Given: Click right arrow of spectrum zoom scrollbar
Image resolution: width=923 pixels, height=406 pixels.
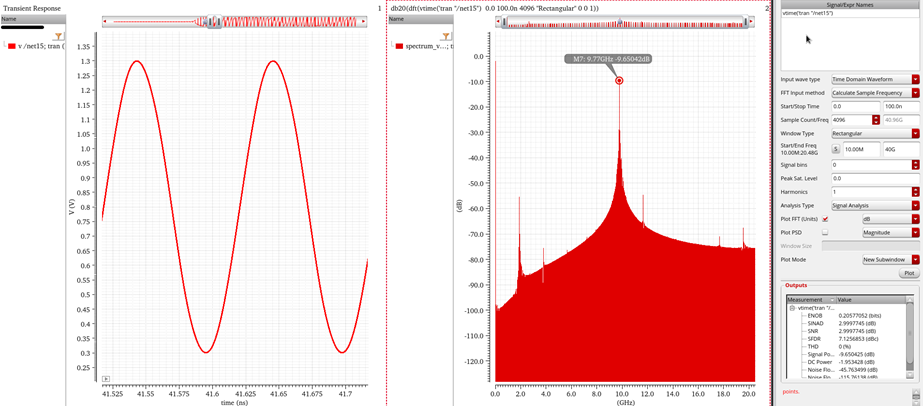Looking at the screenshot, I should click(750, 21).
